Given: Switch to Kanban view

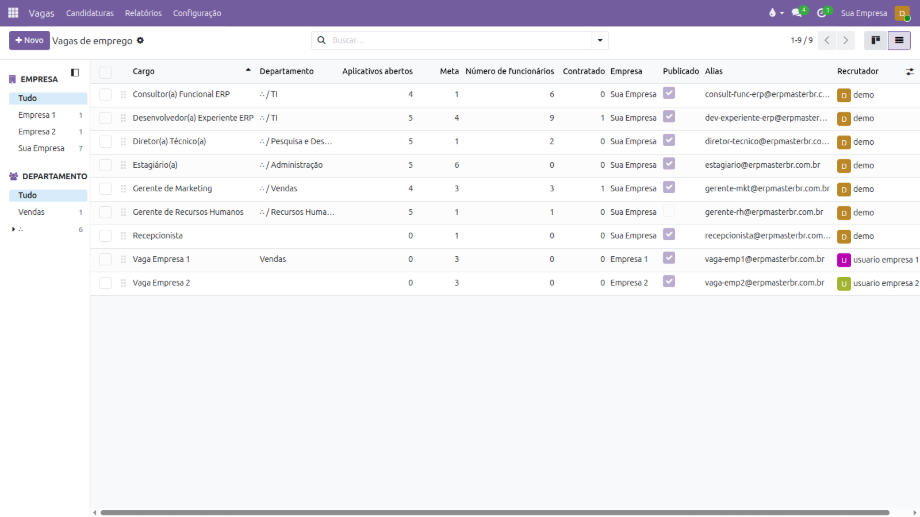Looking at the screenshot, I should point(876,41).
